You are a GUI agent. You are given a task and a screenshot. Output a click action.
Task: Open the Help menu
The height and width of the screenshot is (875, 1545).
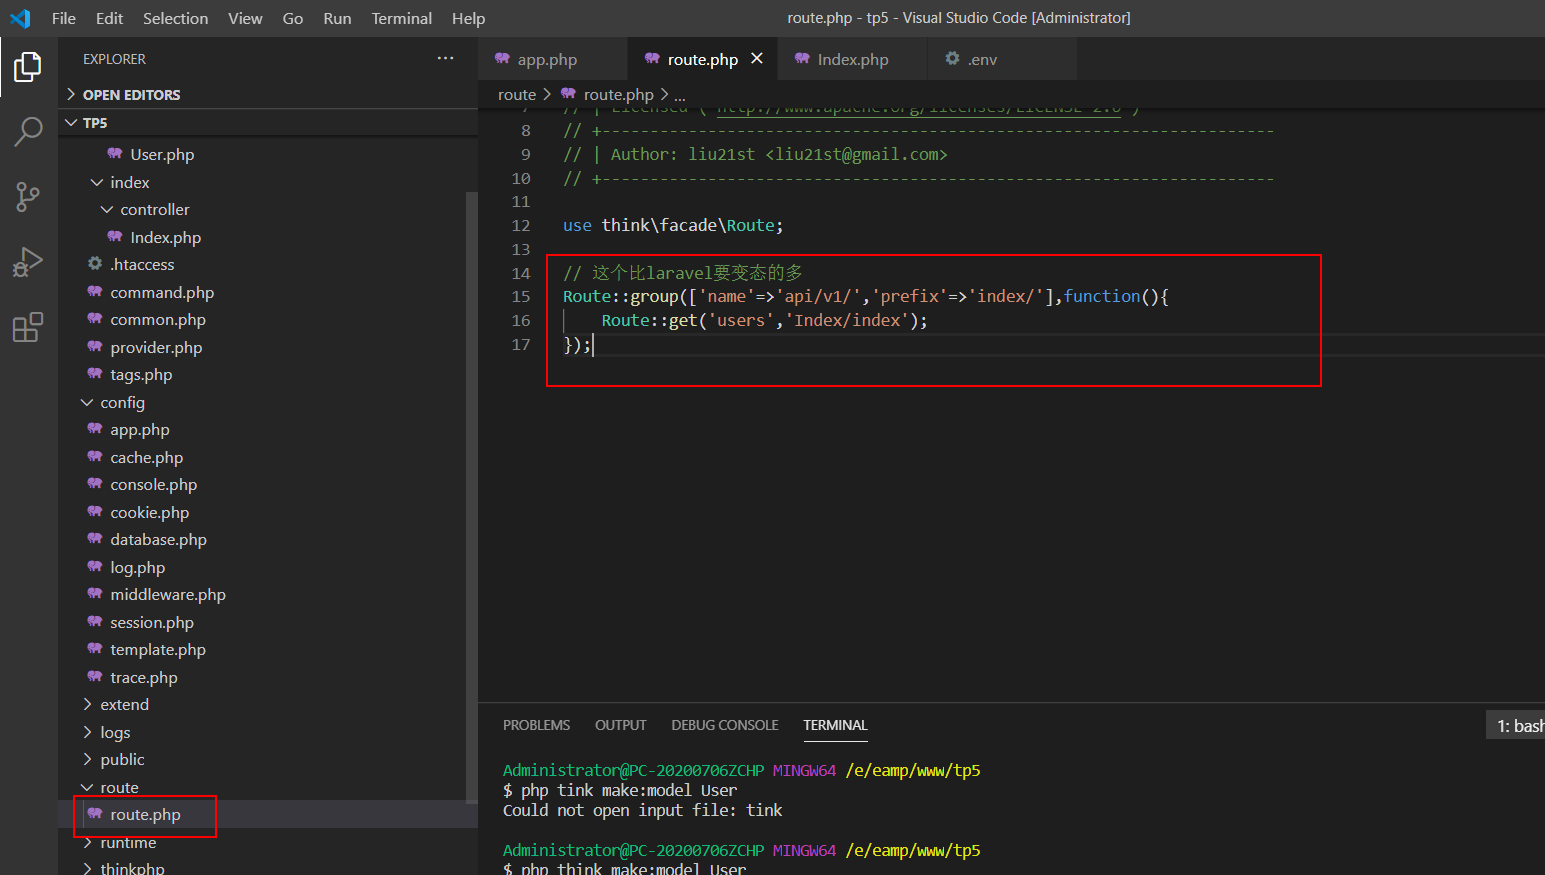coord(468,18)
